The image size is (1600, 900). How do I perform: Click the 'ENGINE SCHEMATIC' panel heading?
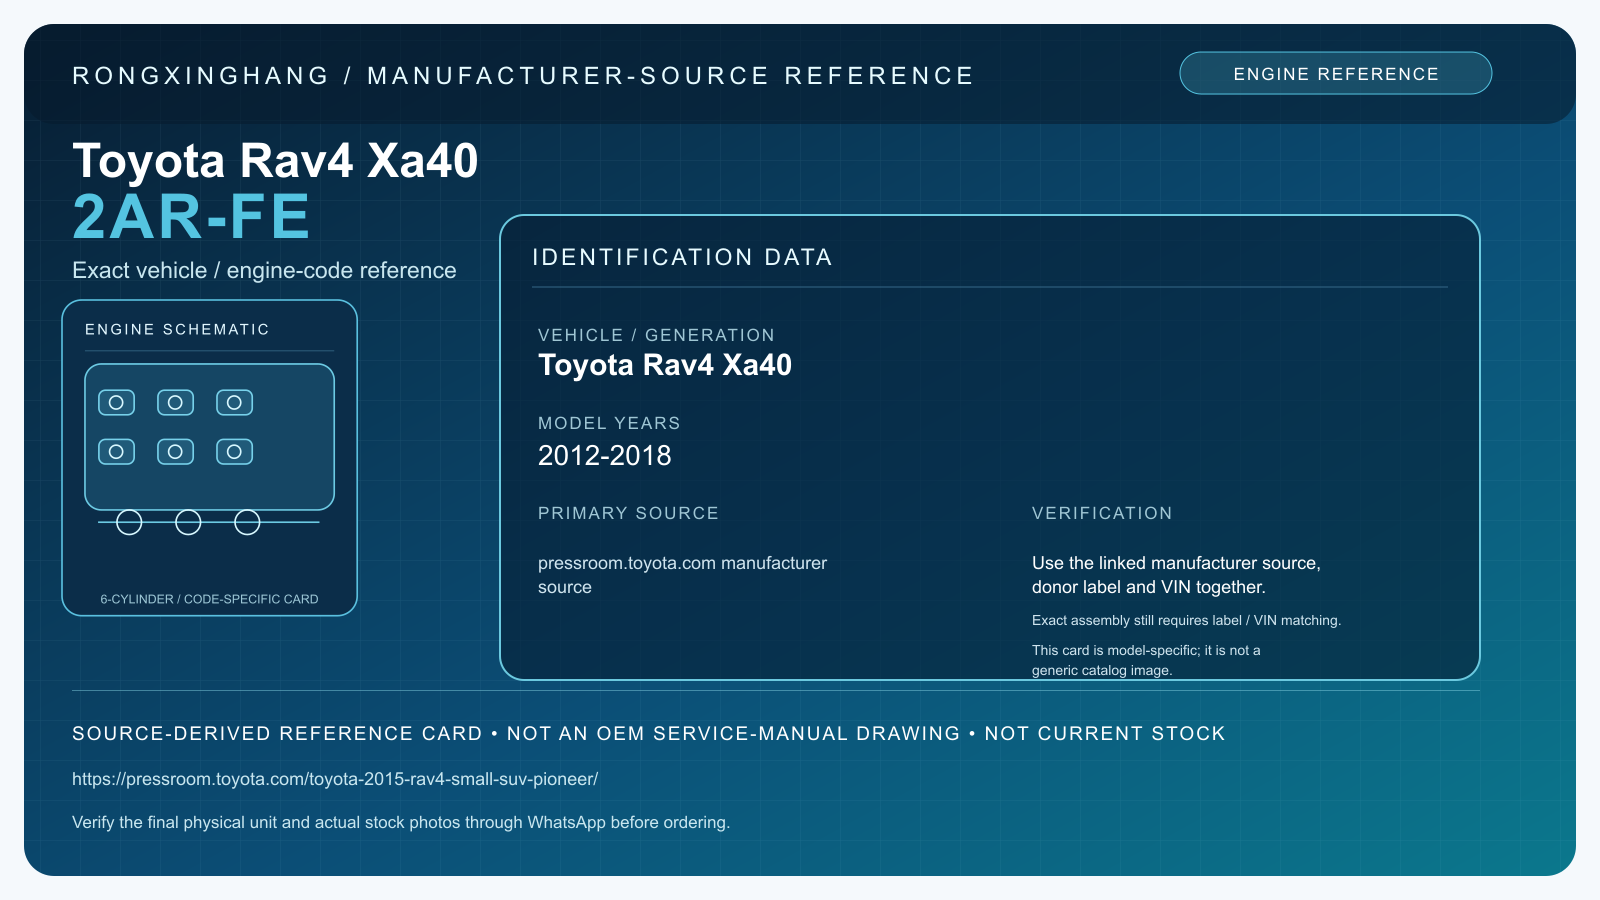[177, 329]
